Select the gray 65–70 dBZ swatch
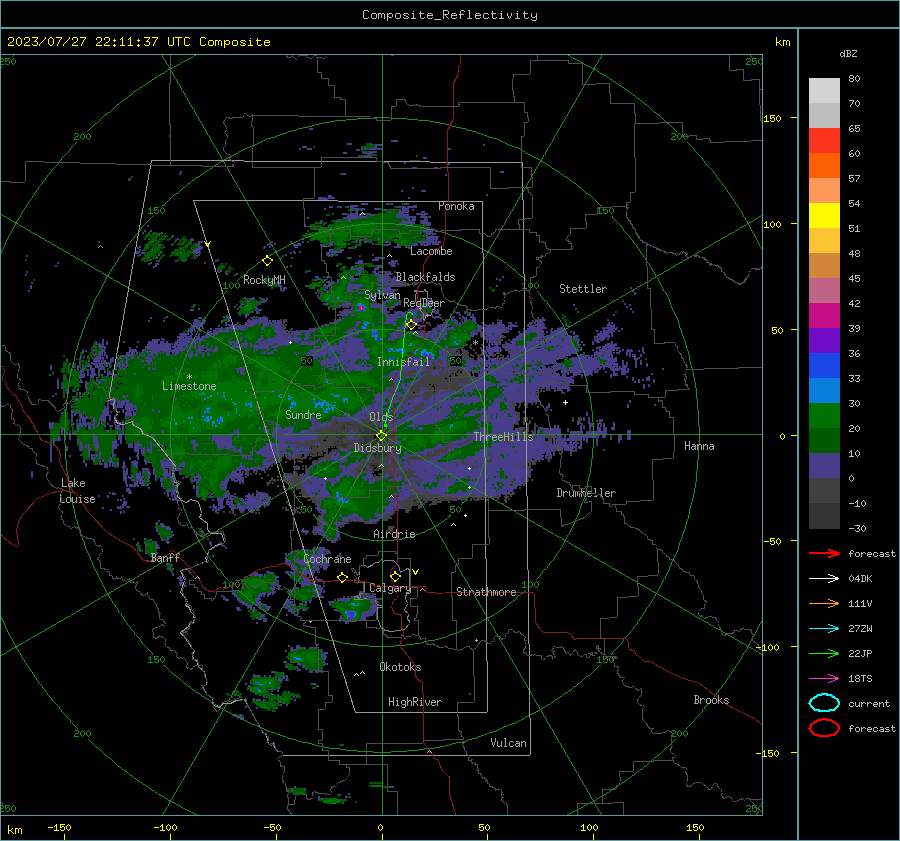The width and height of the screenshot is (900, 841). tap(824, 115)
